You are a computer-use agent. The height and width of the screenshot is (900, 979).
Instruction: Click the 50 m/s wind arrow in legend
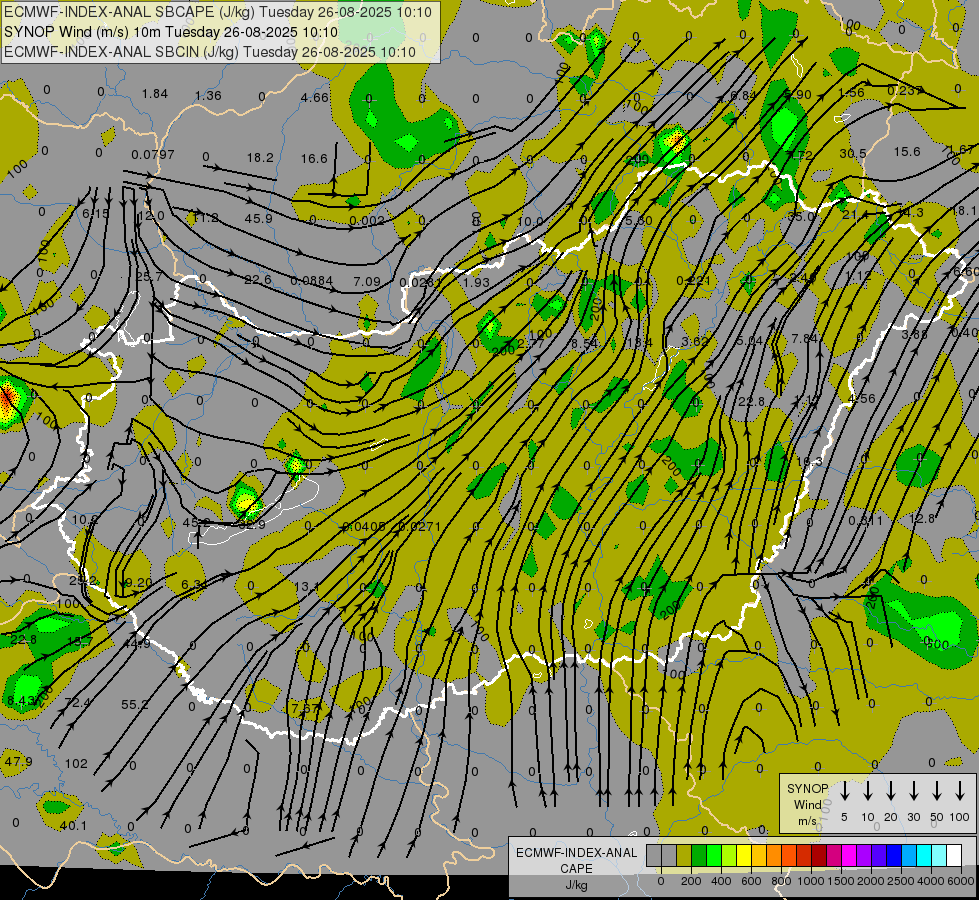click(937, 791)
